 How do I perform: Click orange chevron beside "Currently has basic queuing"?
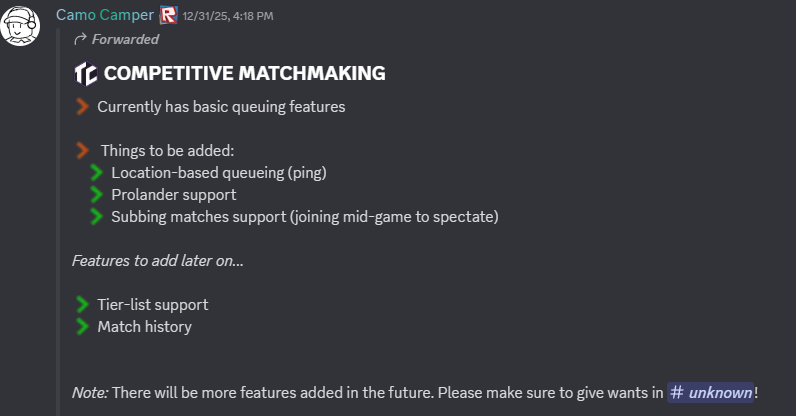[x=81, y=106]
